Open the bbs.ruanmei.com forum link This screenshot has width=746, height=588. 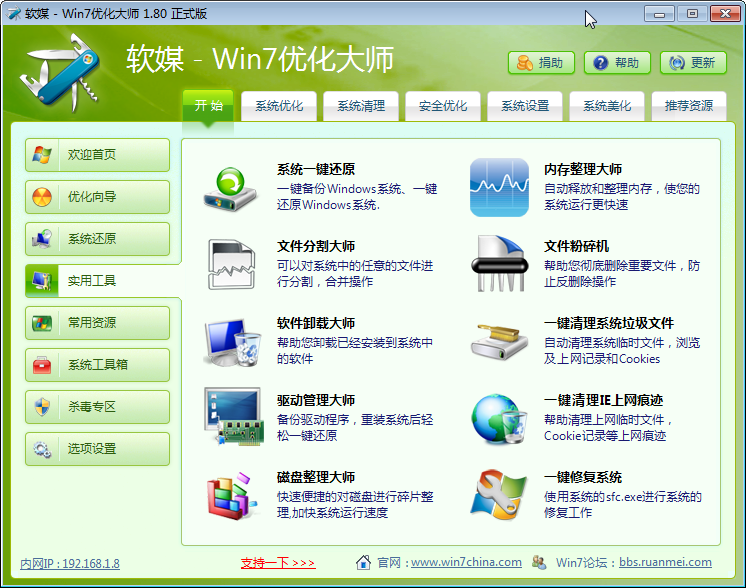[x=665, y=562]
